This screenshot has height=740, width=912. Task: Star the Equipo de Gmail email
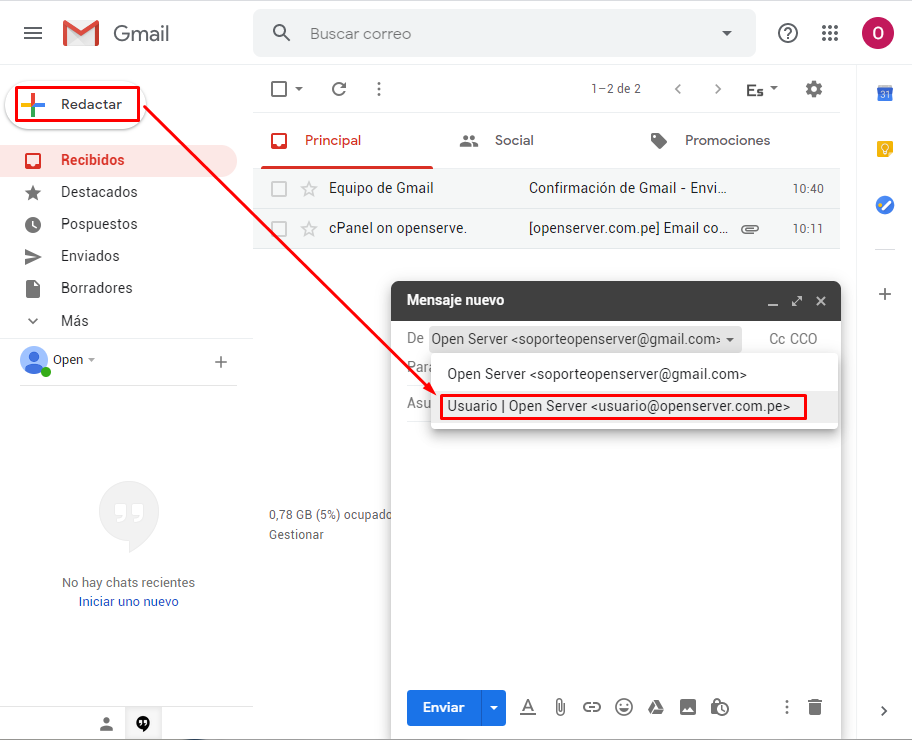[x=308, y=188]
